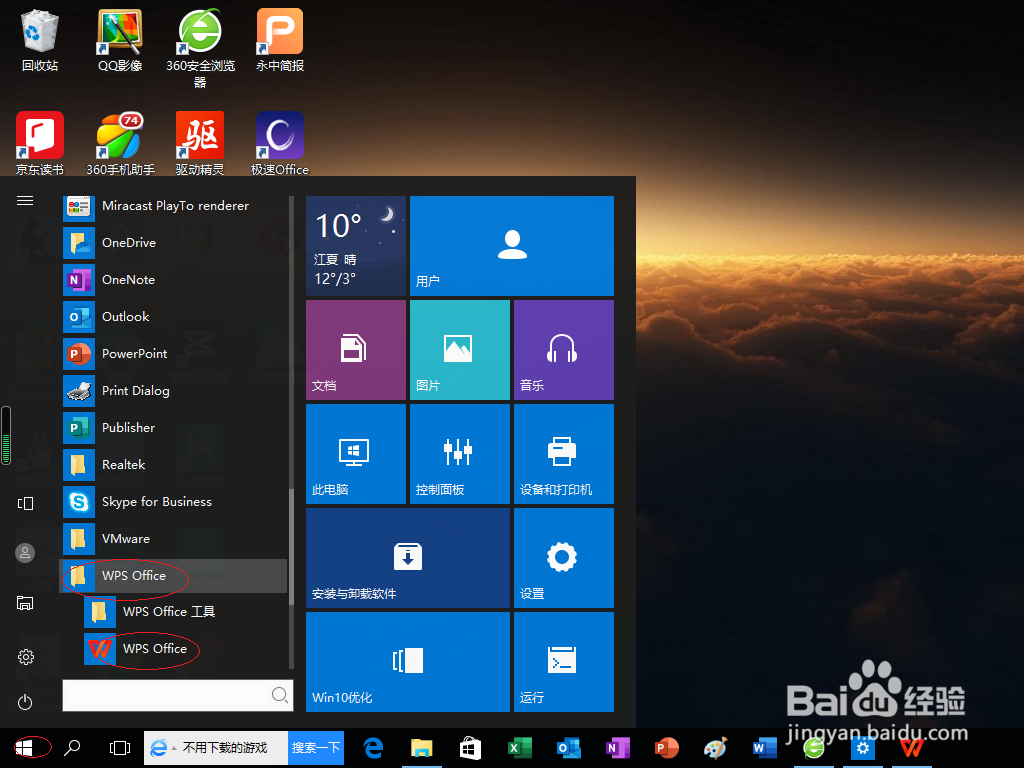This screenshot has height=768, width=1024.
Task: Open 驱动精灵 desktop shortcut
Action: (x=200, y=143)
